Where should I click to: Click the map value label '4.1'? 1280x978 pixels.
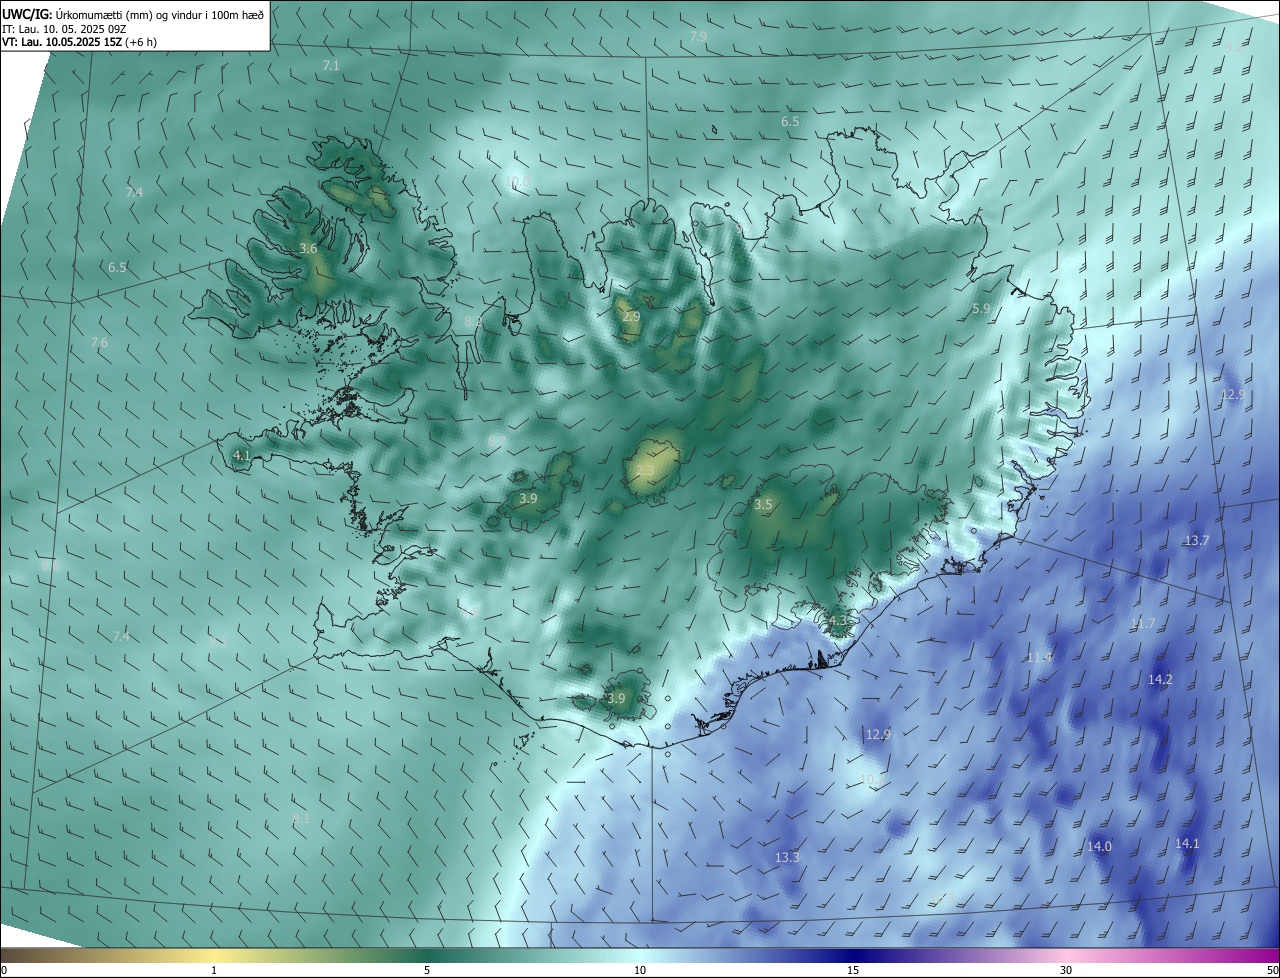click(x=241, y=455)
